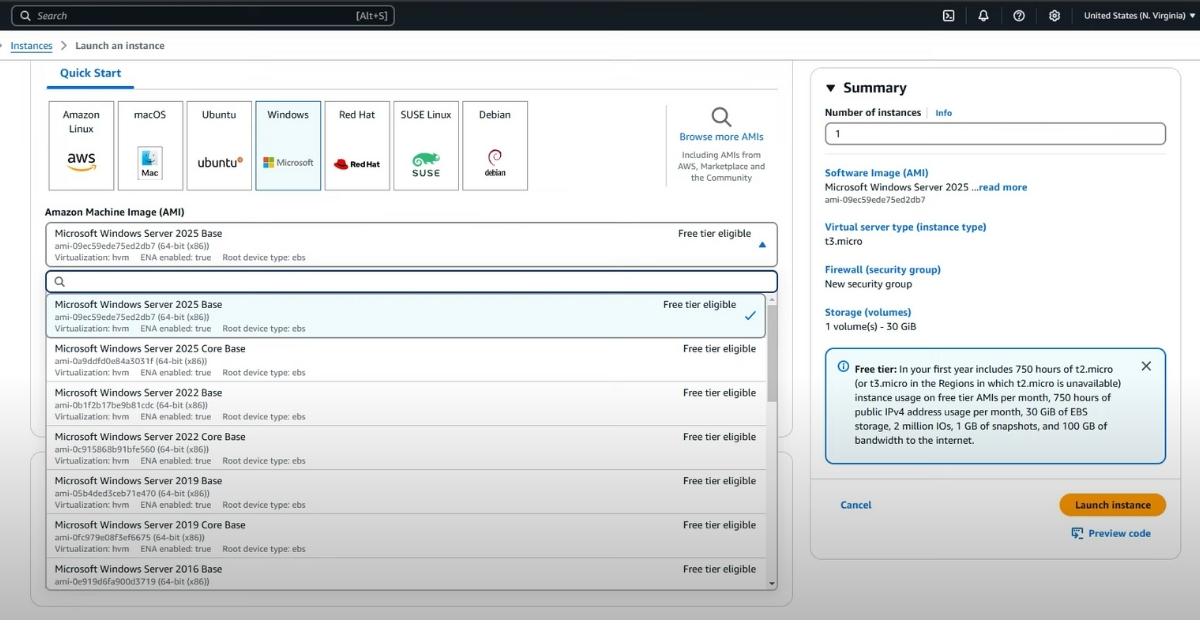
Task: Click the Launch instance button
Action: tap(1112, 505)
